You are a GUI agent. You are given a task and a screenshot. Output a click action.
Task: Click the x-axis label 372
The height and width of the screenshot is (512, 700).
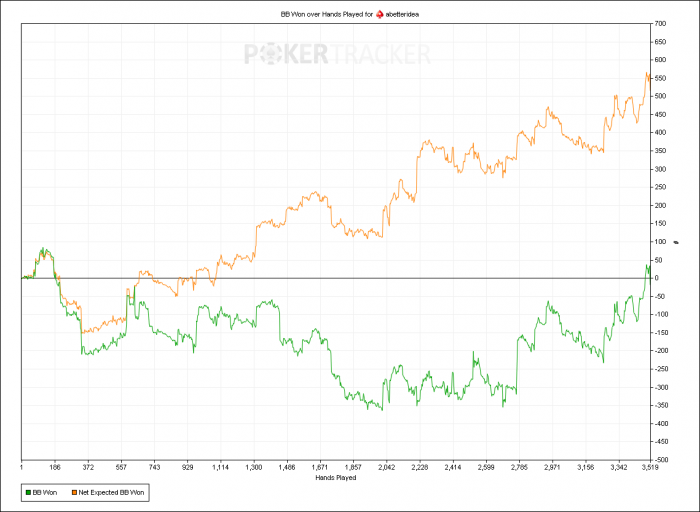tap(88, 467)
